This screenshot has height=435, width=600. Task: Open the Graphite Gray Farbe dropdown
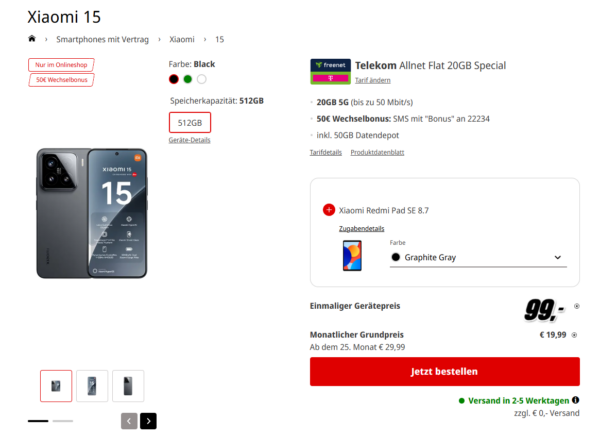(476, 257)
